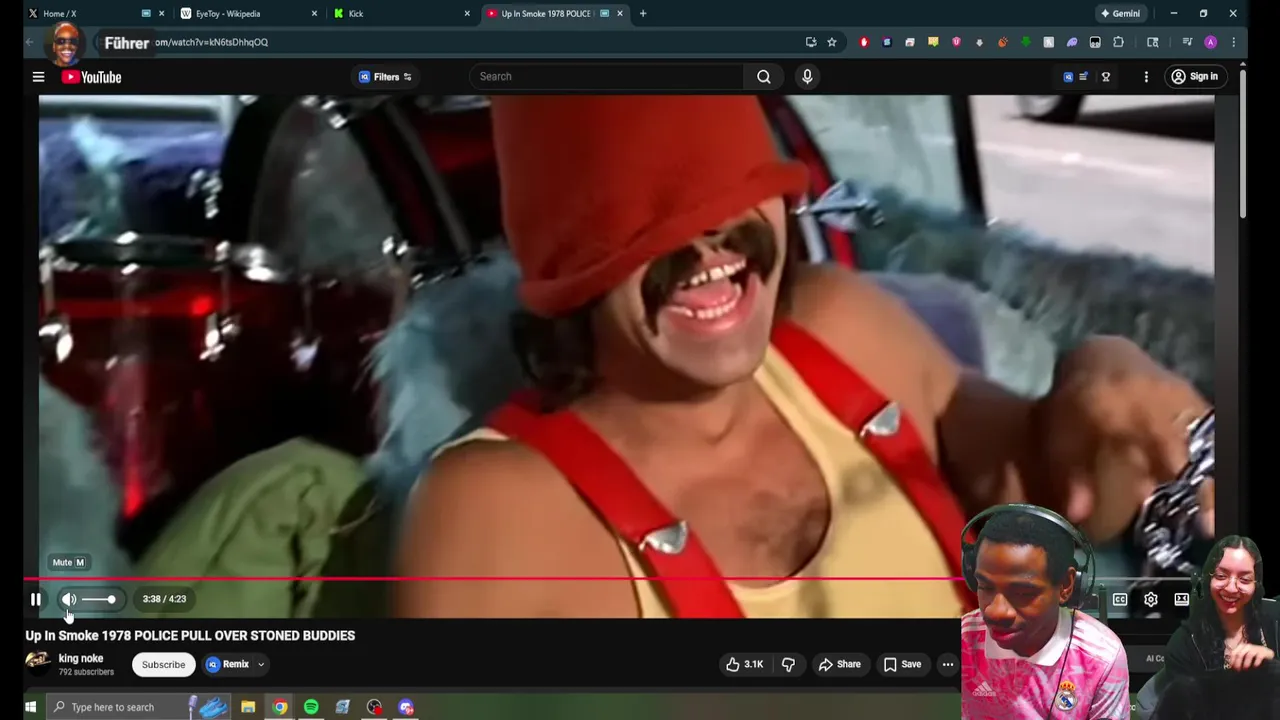The width and height of the screenshot is (1280, 720).
Task: Click the purple ghost extension icon
Action: point(1072,42)
